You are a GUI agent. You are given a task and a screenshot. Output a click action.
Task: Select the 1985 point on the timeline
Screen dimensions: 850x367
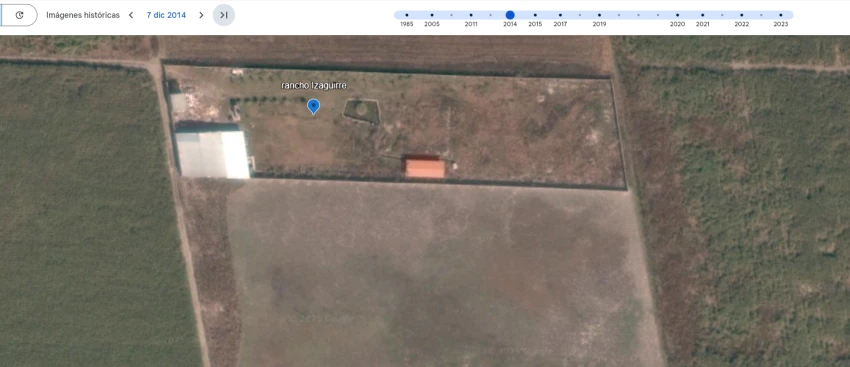point(407,15)
